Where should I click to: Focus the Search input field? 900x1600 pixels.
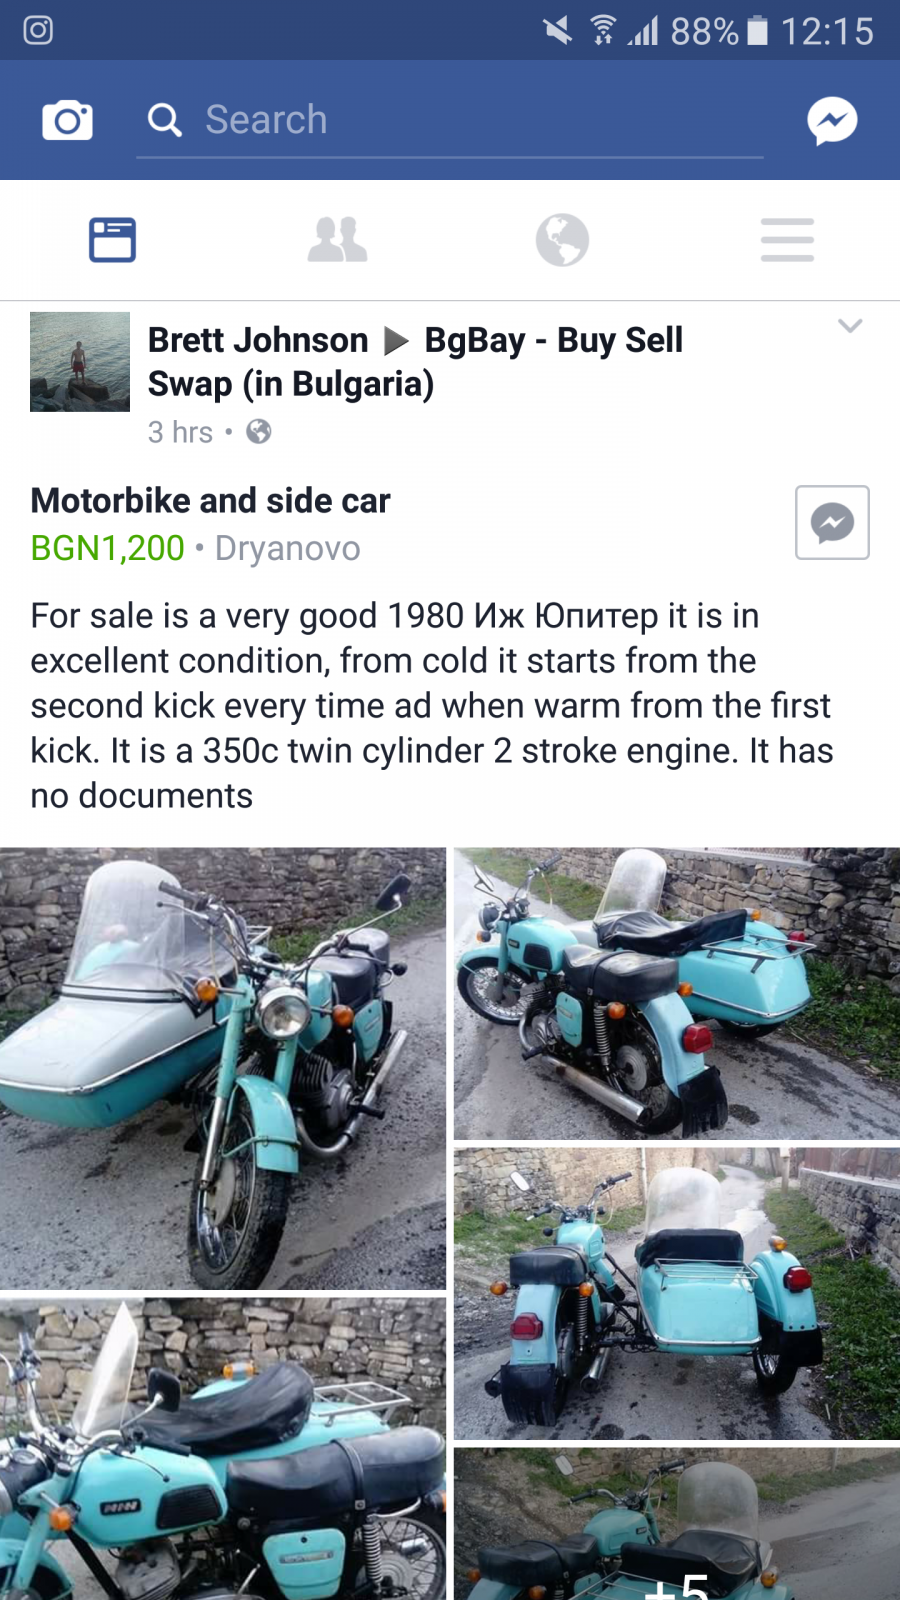tap(450, 120)
